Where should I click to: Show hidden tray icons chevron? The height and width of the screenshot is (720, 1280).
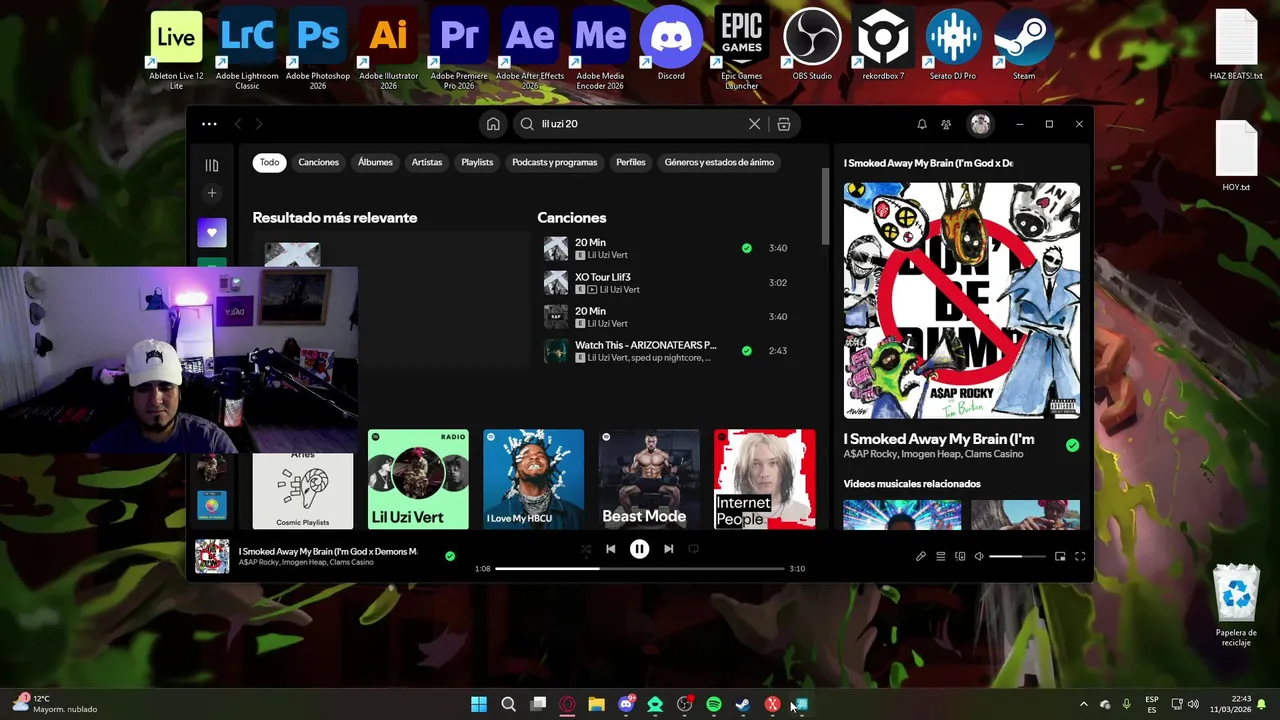[x=1084, y=705]
